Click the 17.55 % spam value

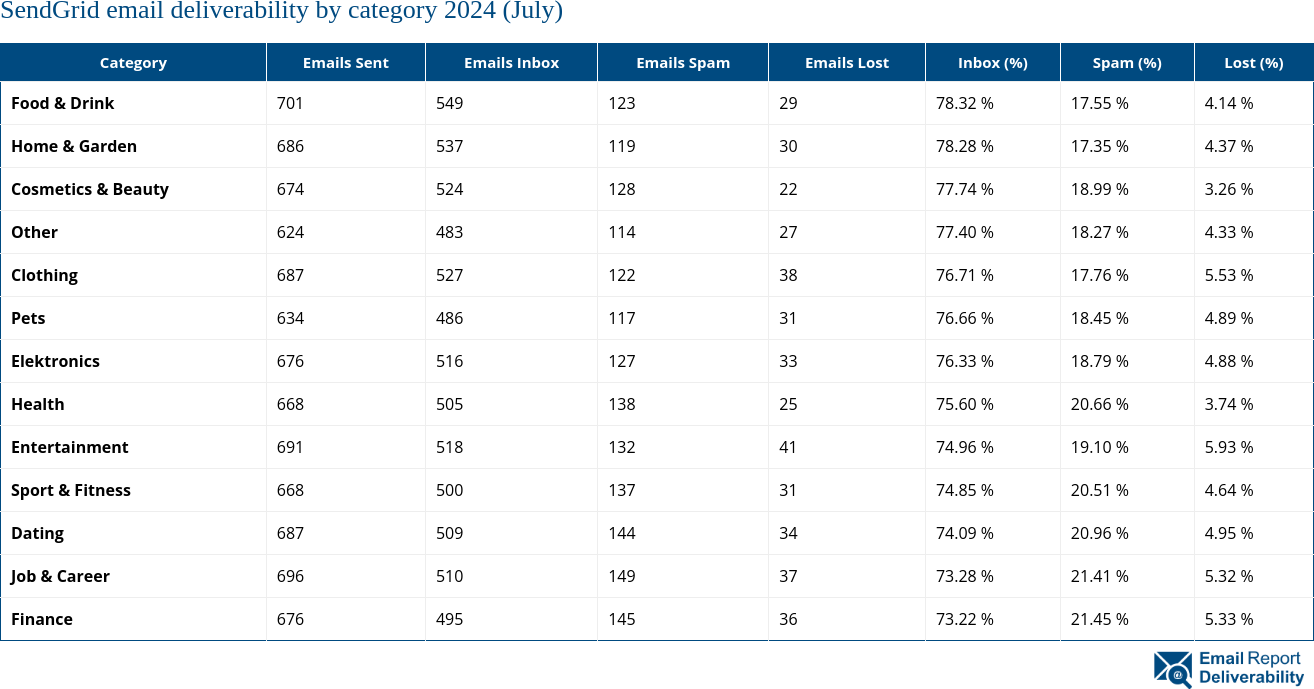(1100, 103)
